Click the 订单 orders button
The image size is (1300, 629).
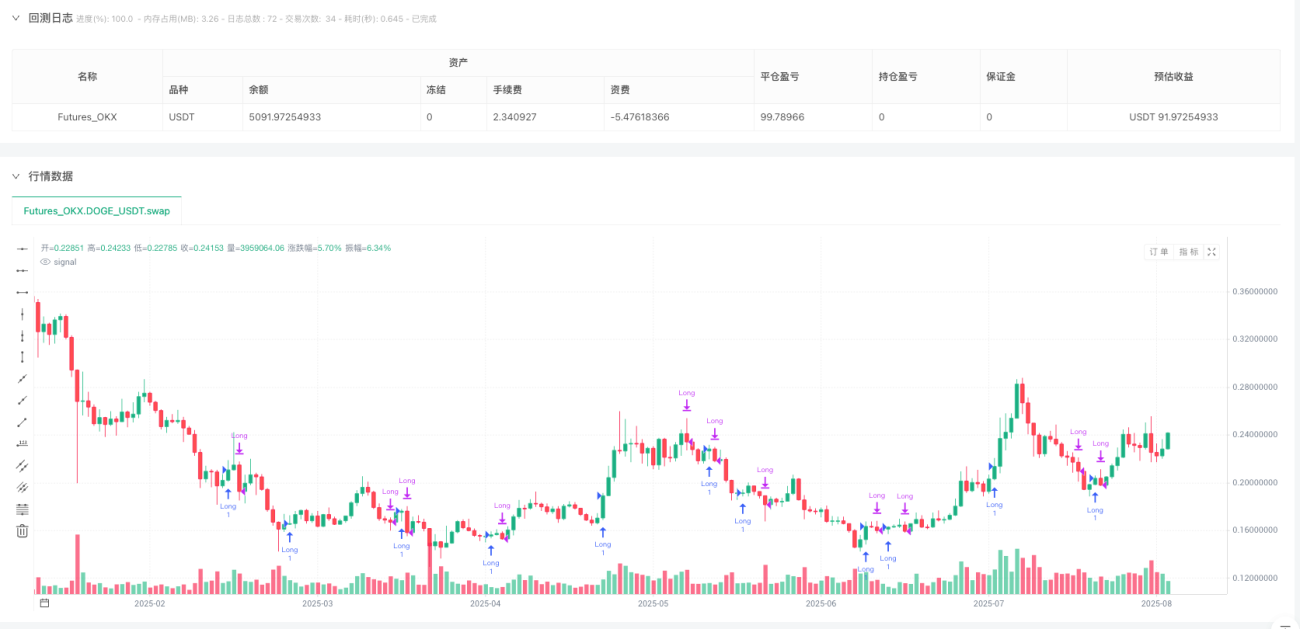click(1159, 252)
